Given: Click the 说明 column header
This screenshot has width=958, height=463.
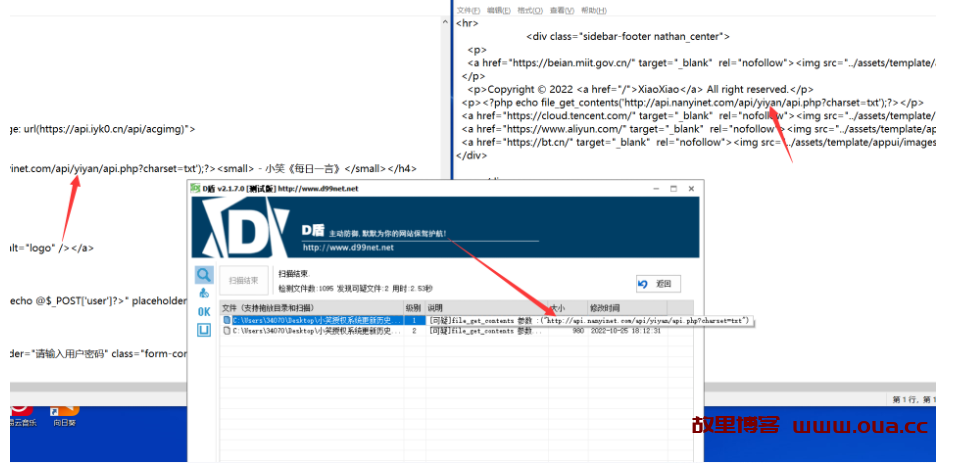Looking at the screenshot, I should [x=486, y=307].
